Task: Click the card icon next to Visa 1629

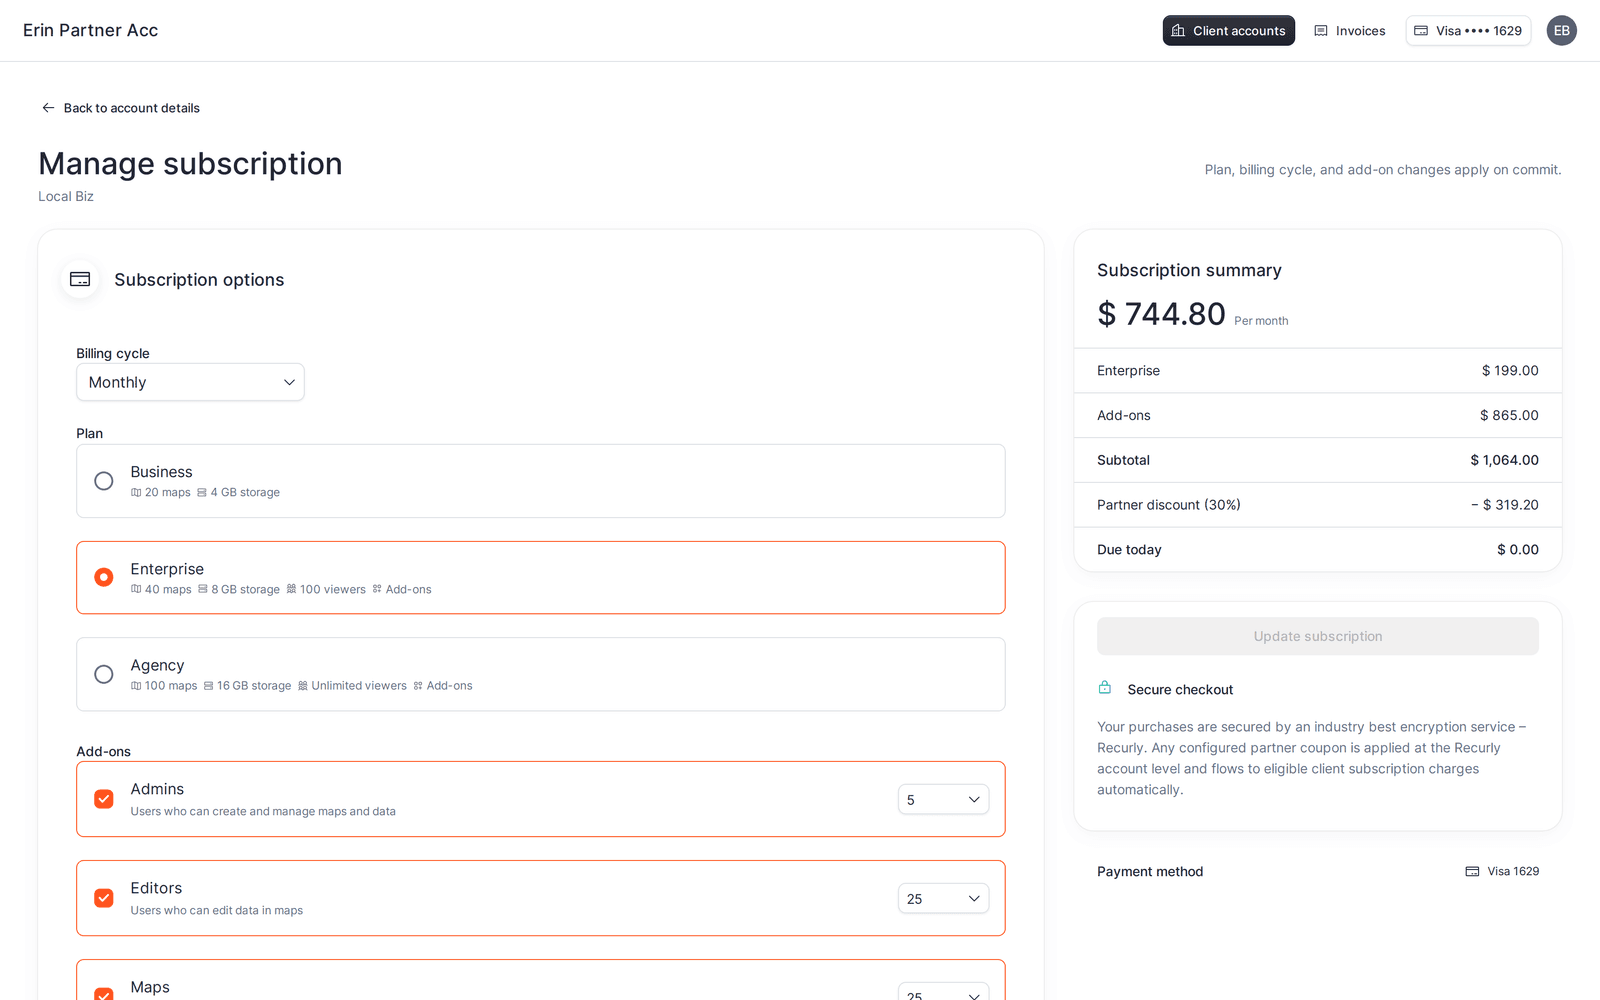Action: point(1472,872)
